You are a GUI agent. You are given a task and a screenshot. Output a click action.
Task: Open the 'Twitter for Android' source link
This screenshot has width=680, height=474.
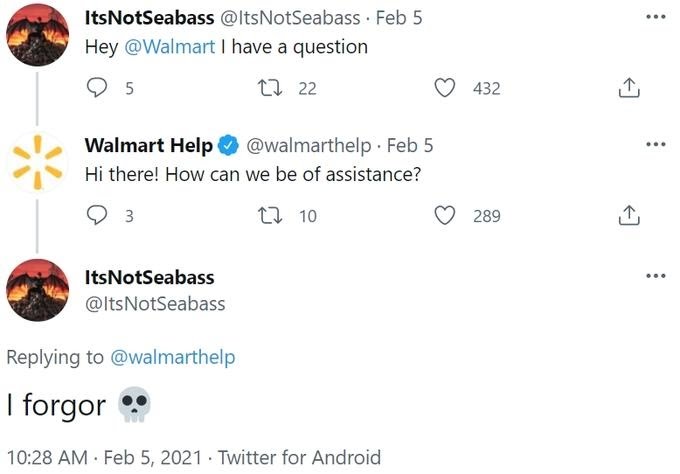[299, 458]
